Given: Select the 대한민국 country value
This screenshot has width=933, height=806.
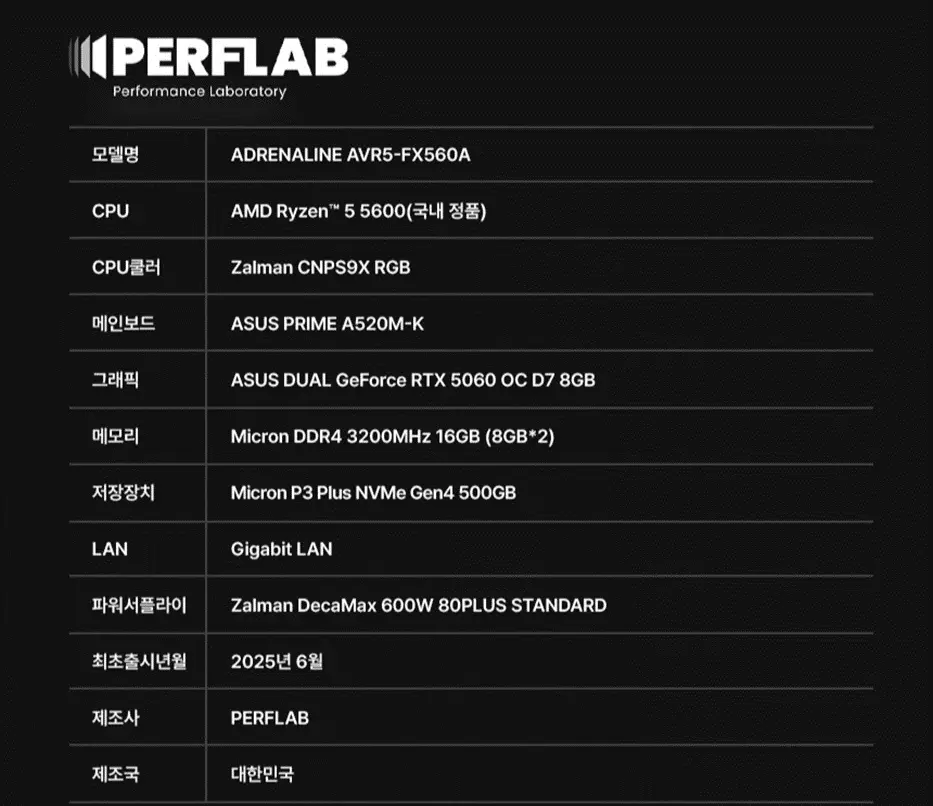Looking at the screenshot, I should click(x=262, y=774).
